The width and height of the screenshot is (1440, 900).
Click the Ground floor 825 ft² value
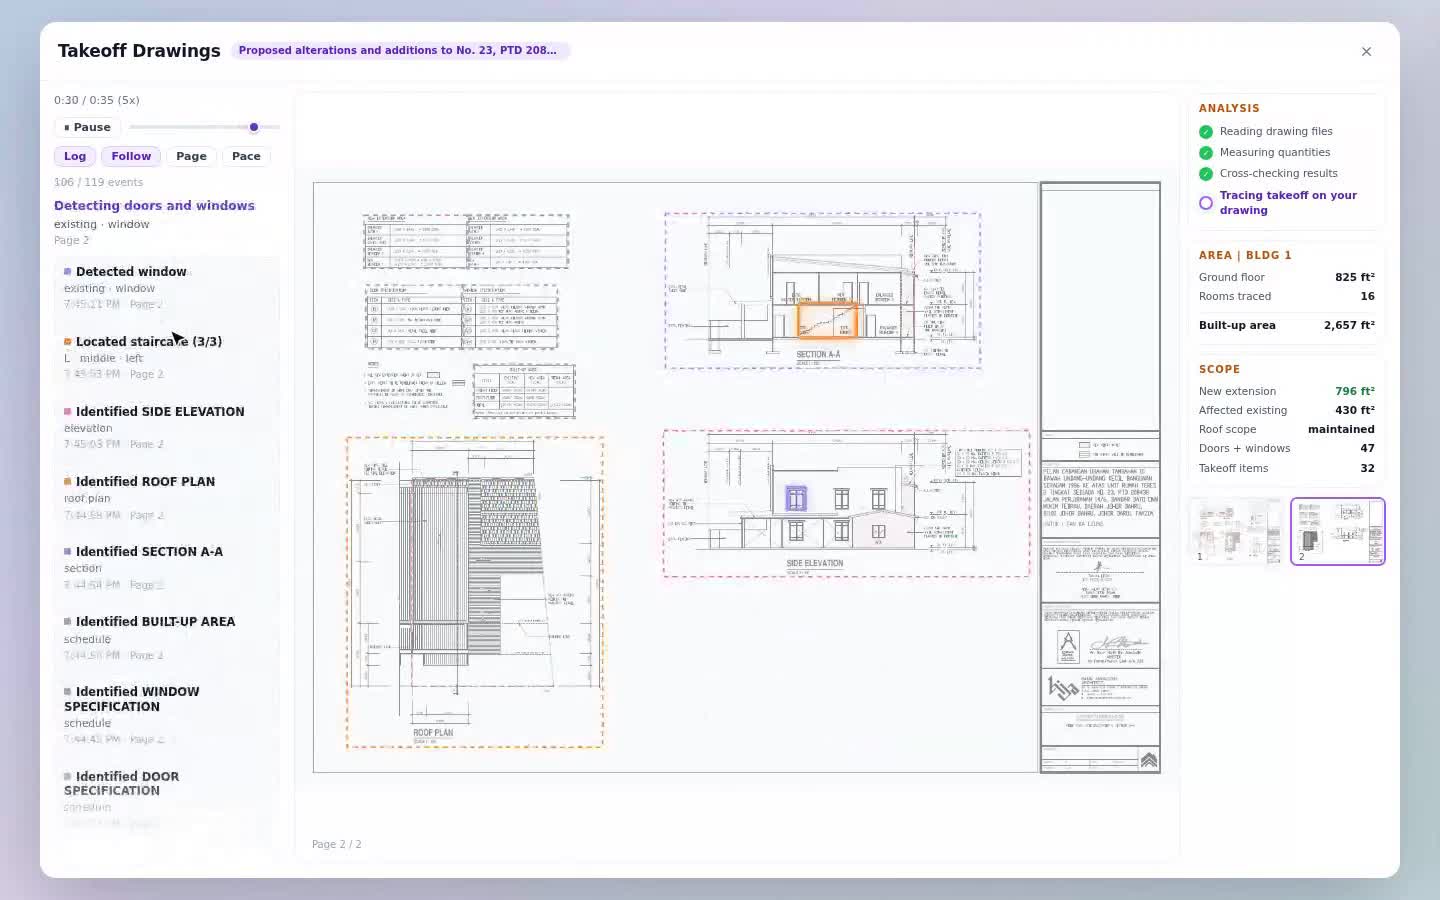1355,277
